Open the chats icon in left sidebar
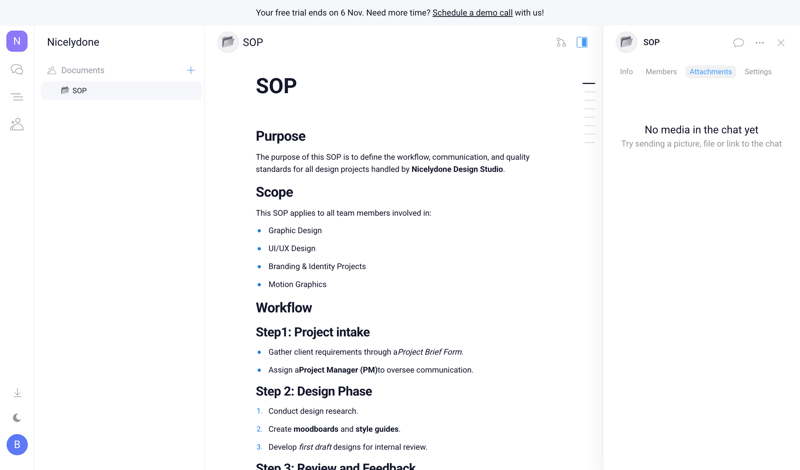 17,70
